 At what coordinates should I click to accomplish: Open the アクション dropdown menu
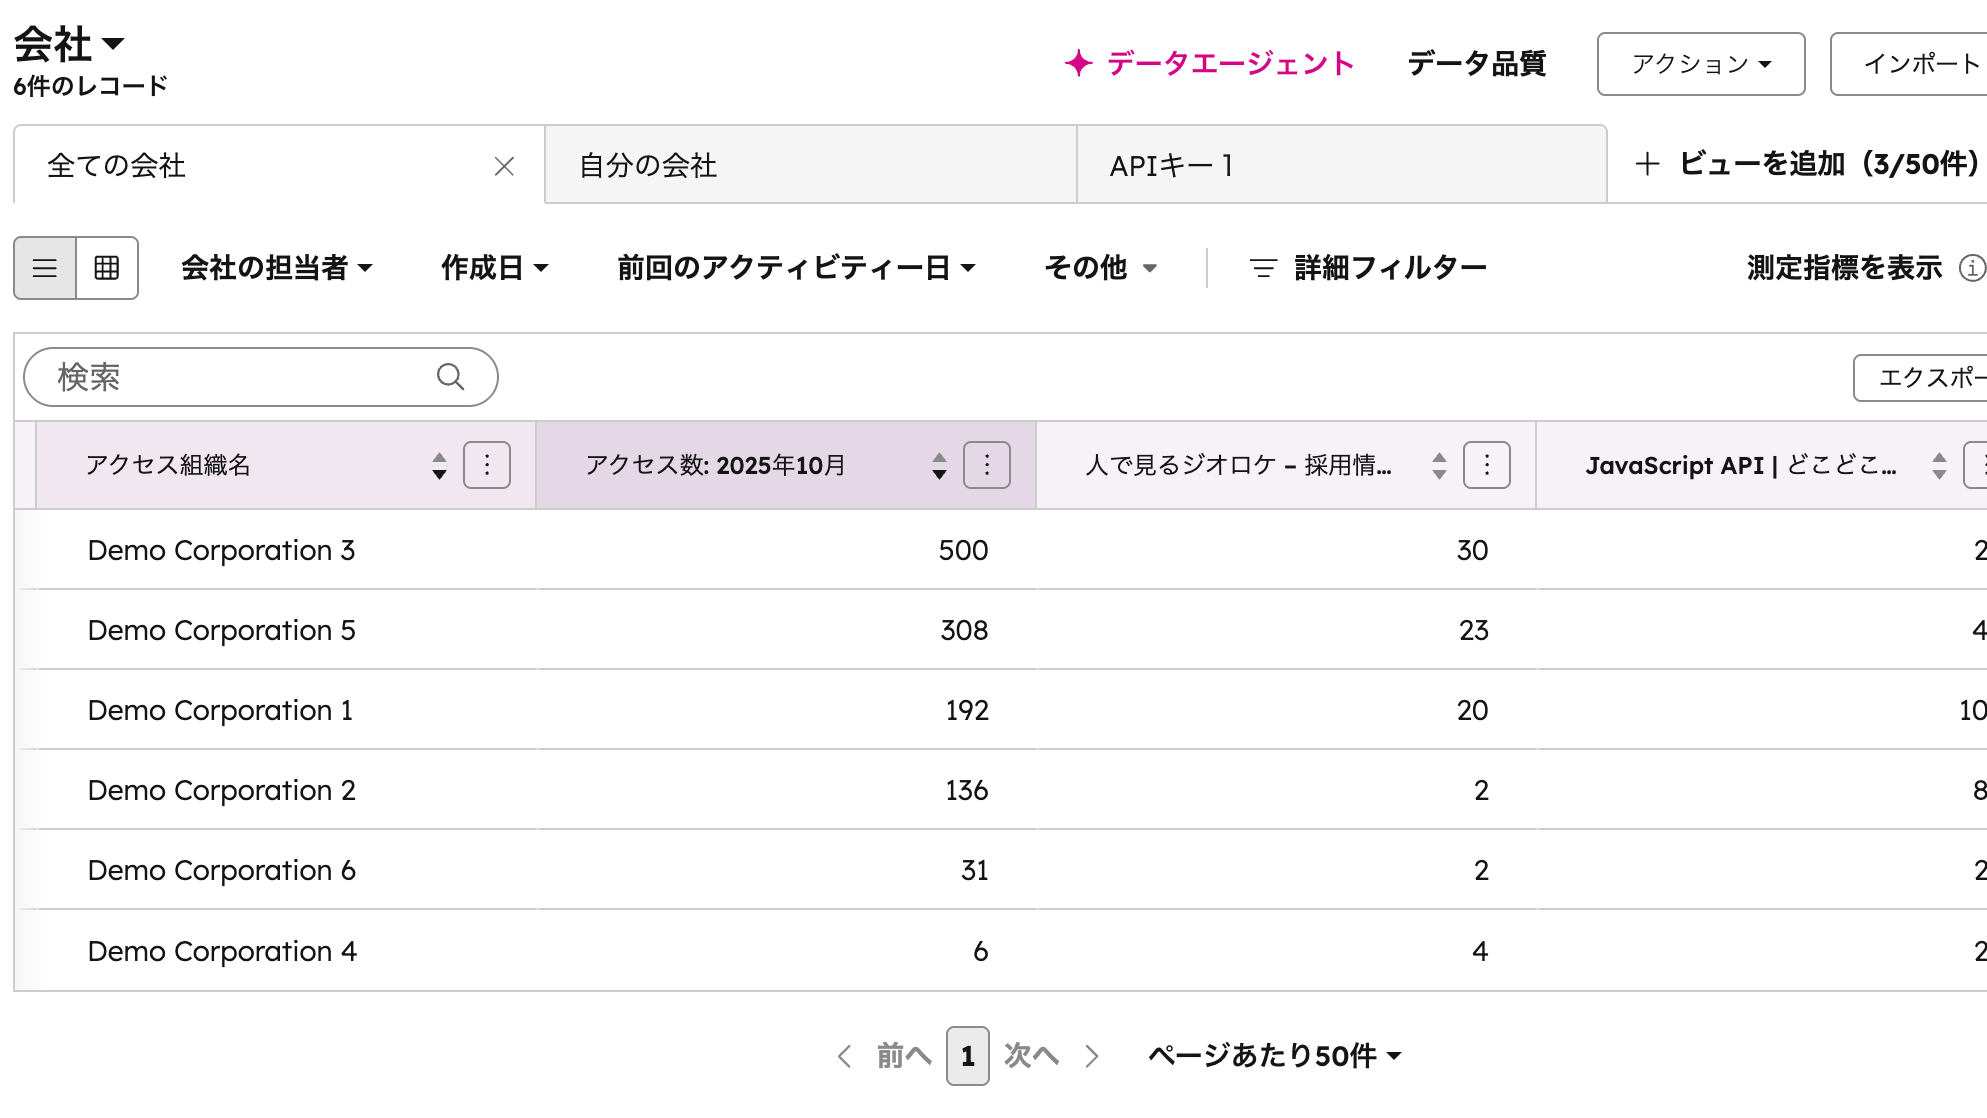click(1701, 64)
